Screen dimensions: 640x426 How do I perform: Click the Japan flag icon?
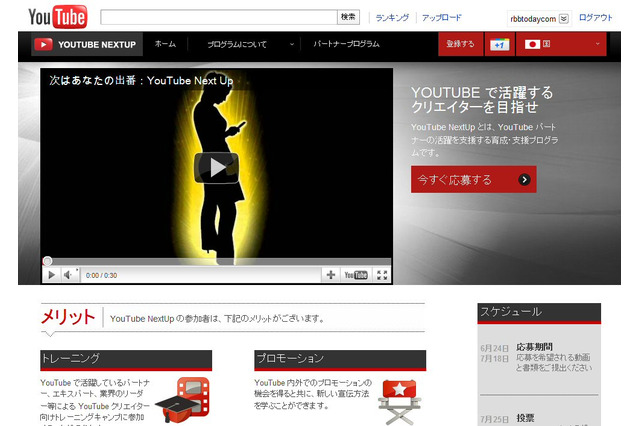tap(532, 44)
